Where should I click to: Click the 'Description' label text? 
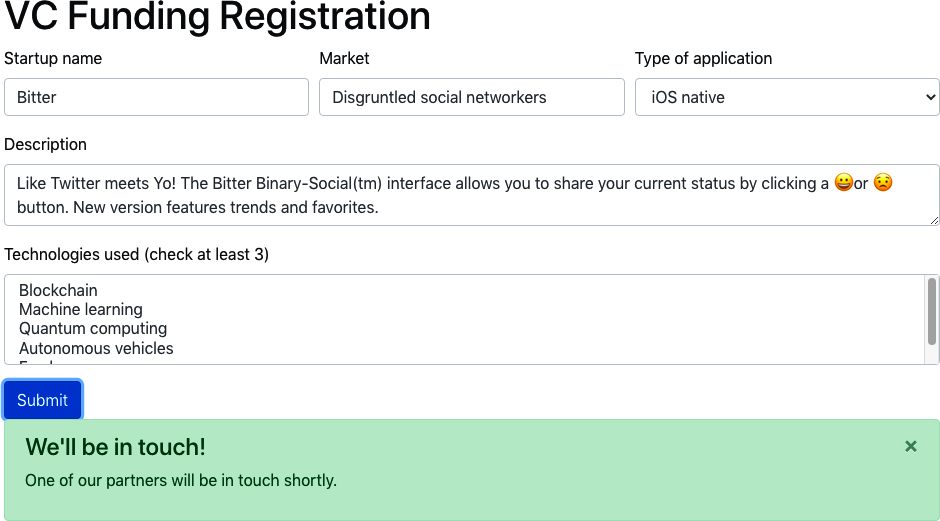pos(45,144)
